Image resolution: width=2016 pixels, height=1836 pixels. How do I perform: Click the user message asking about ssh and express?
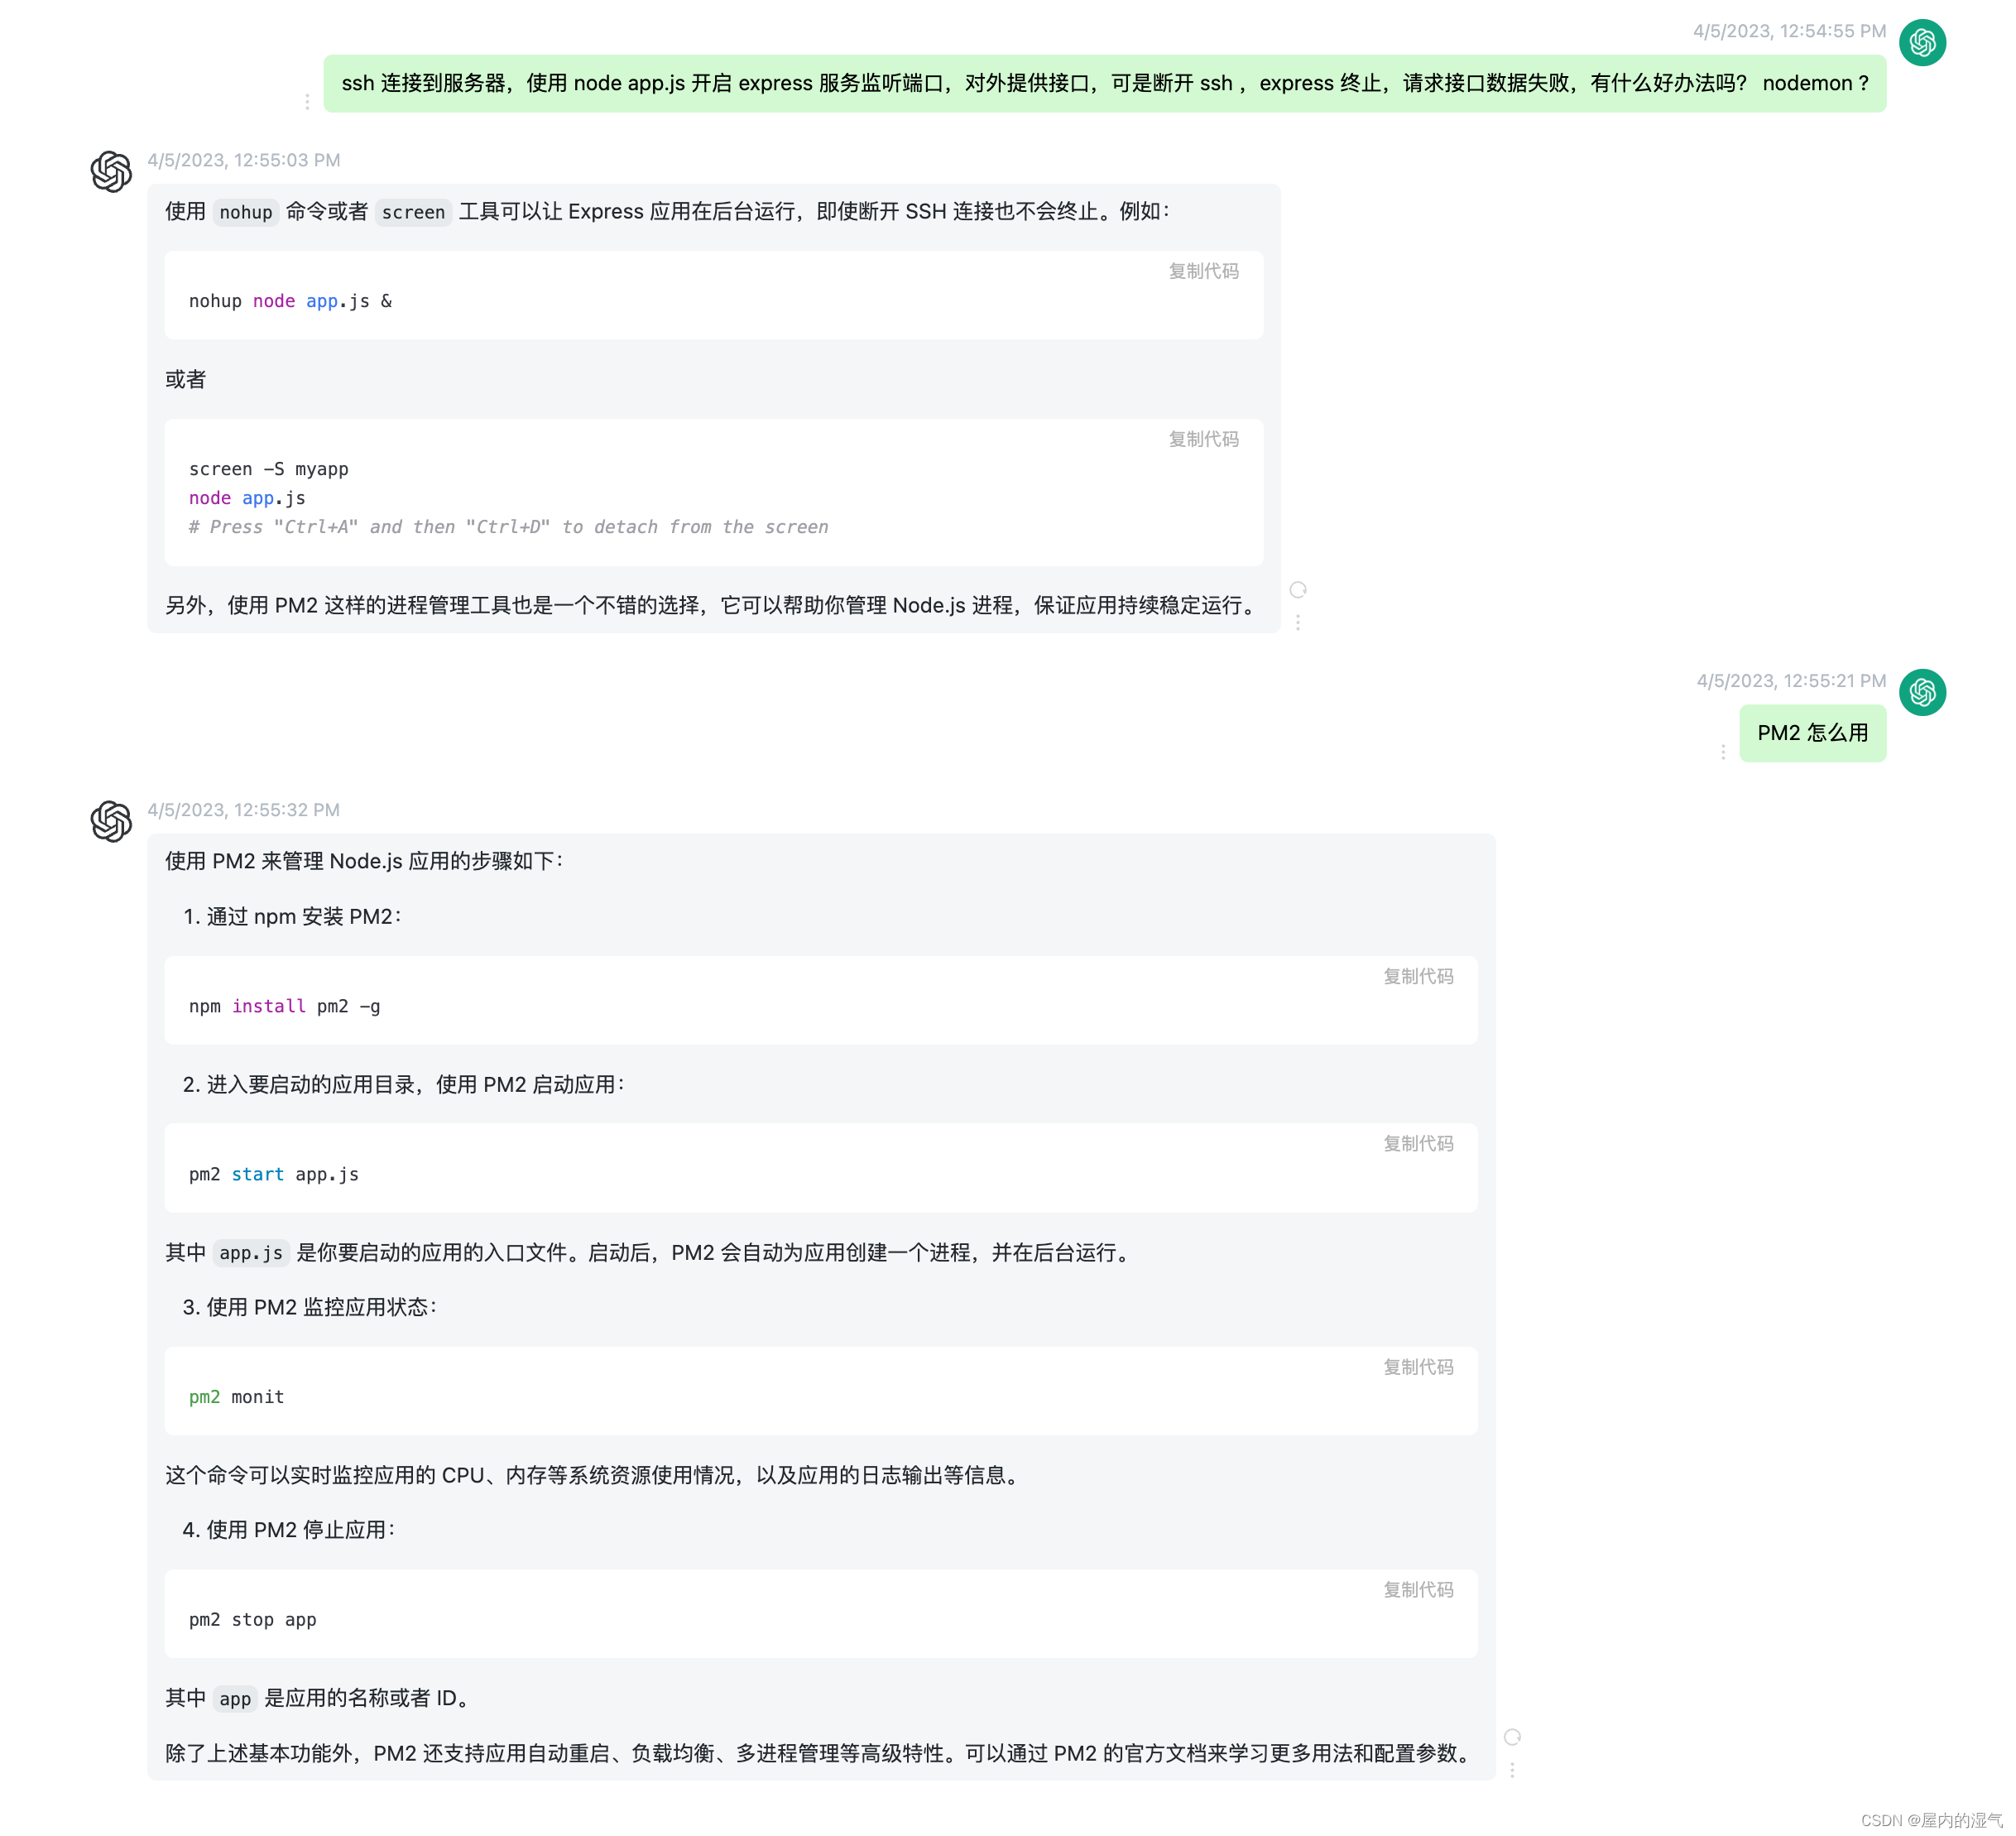(1104, 83)
